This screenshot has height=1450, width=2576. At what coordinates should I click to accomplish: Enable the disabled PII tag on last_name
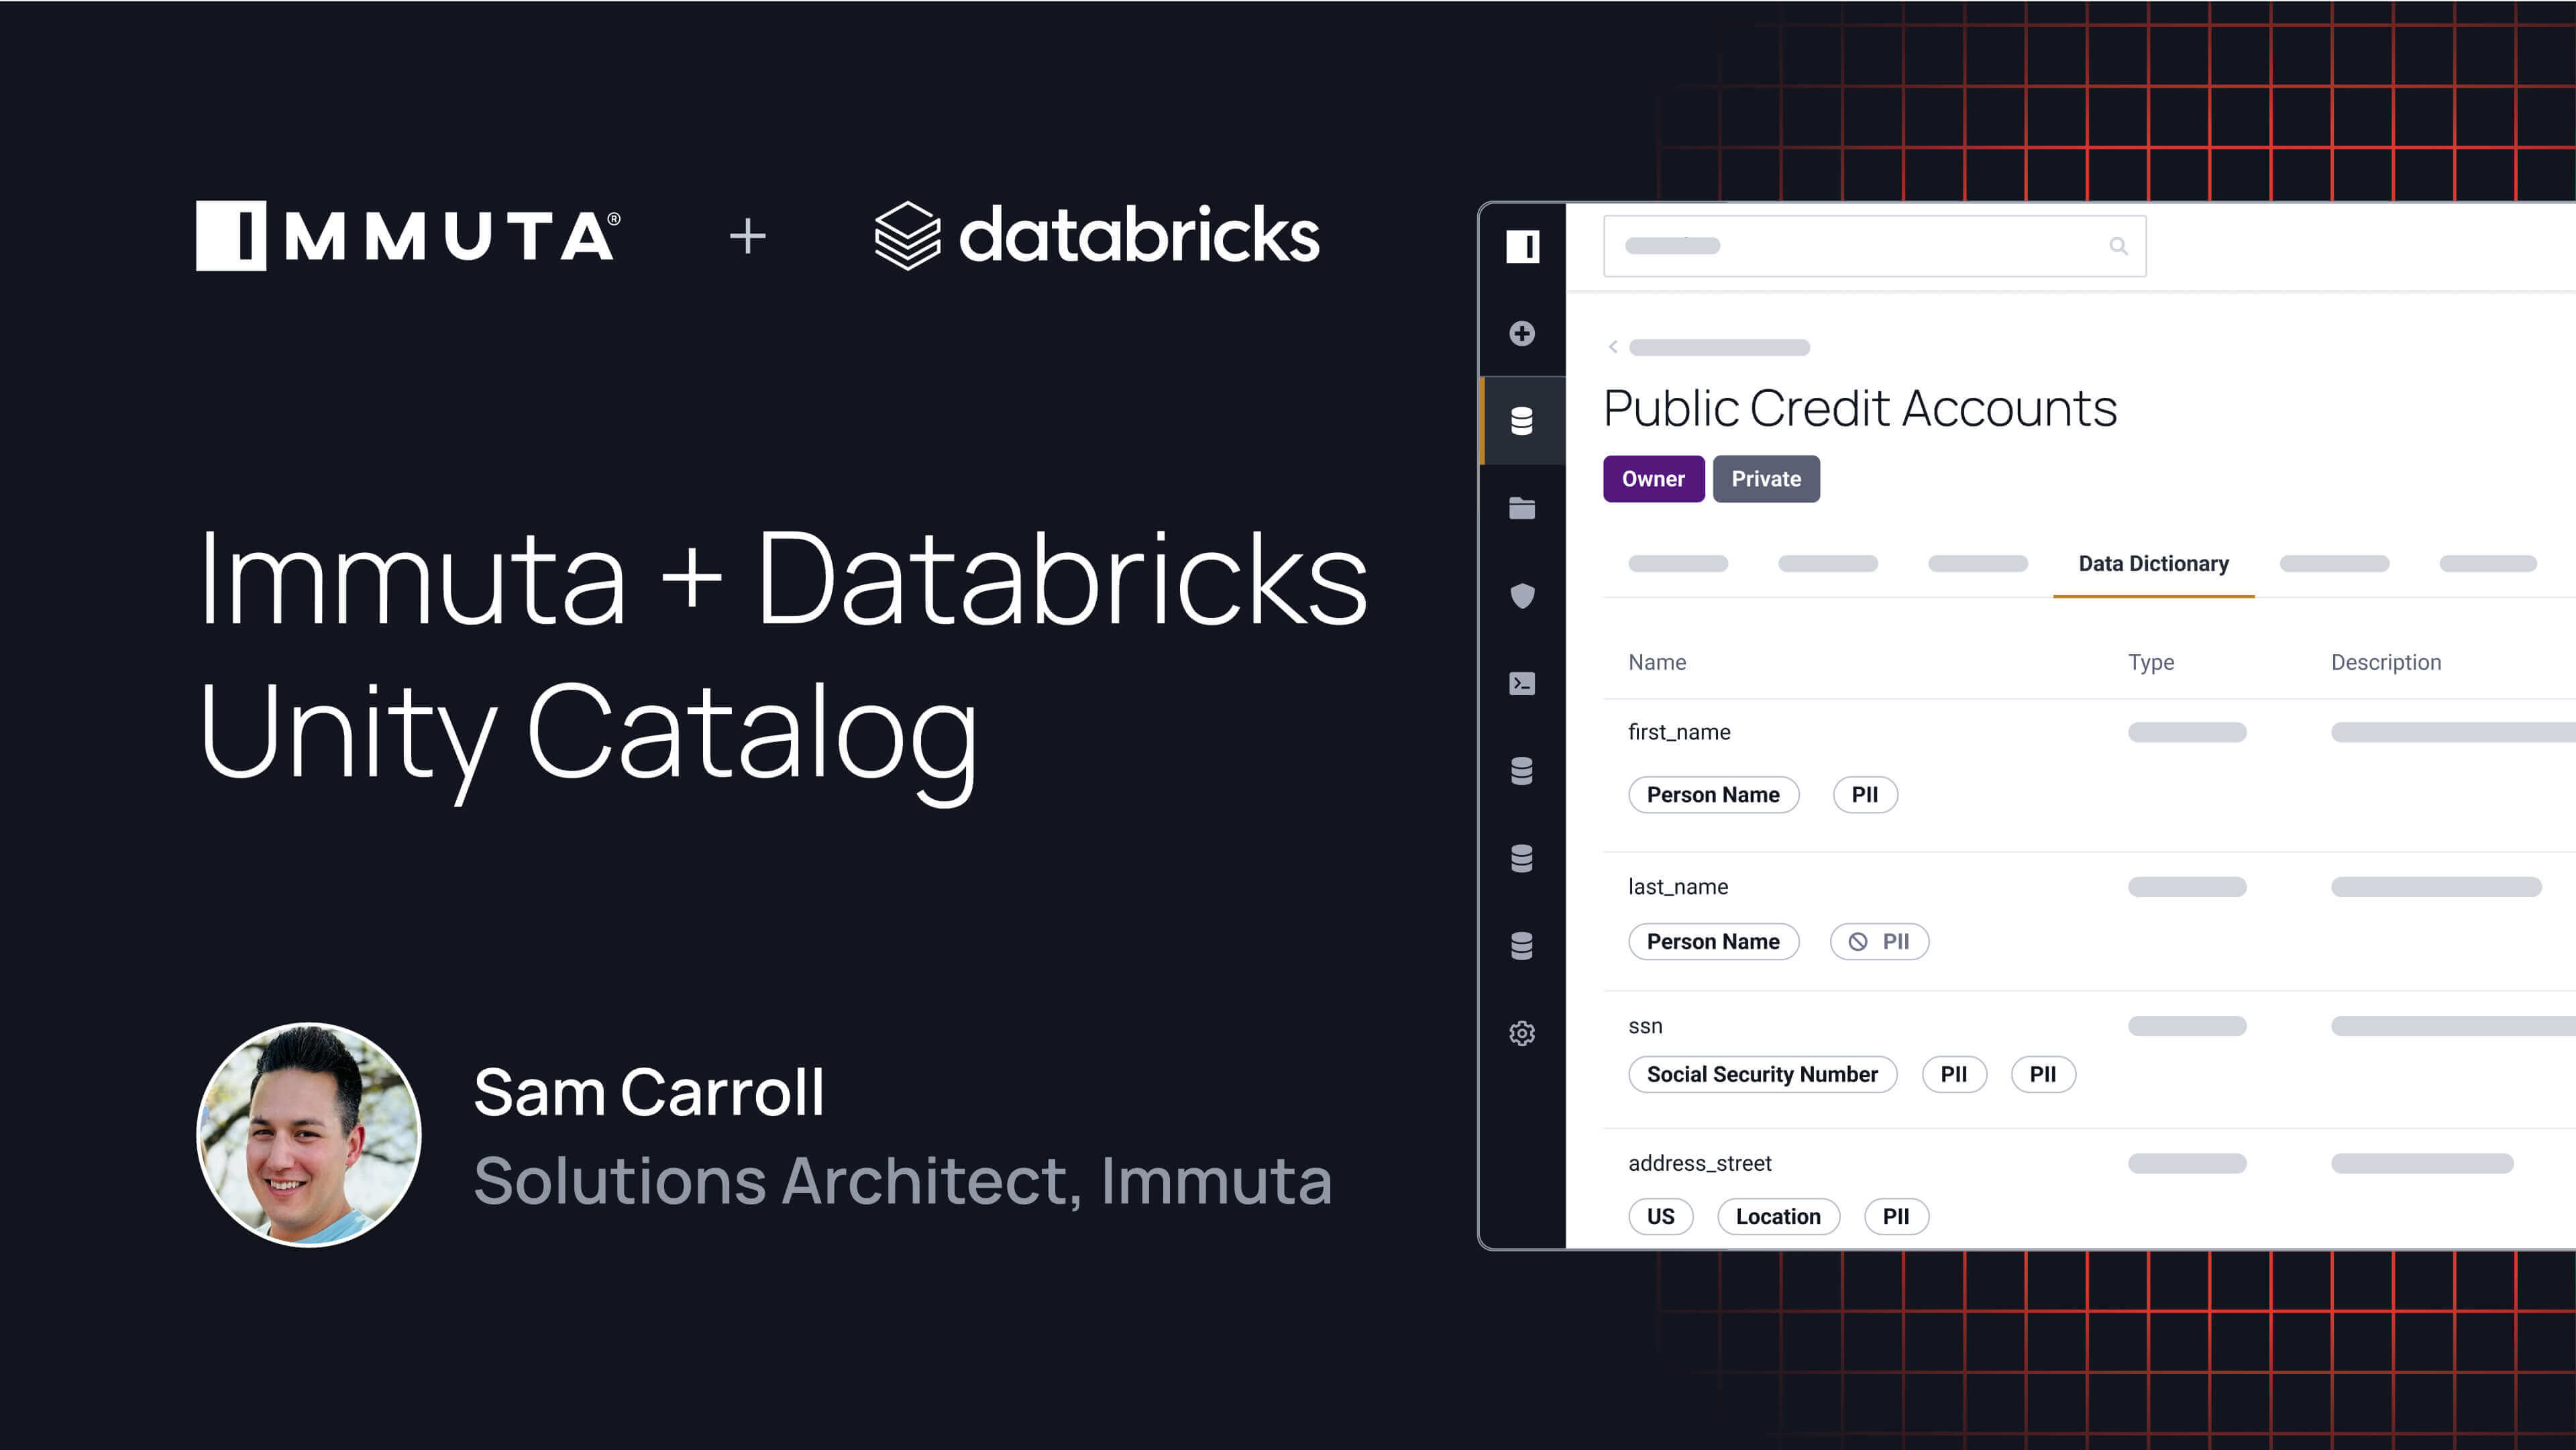1879,941
